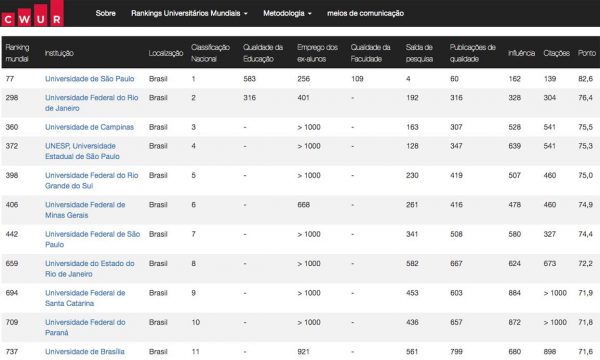
Task: Click the Localização column header
Action: (166, 53)
